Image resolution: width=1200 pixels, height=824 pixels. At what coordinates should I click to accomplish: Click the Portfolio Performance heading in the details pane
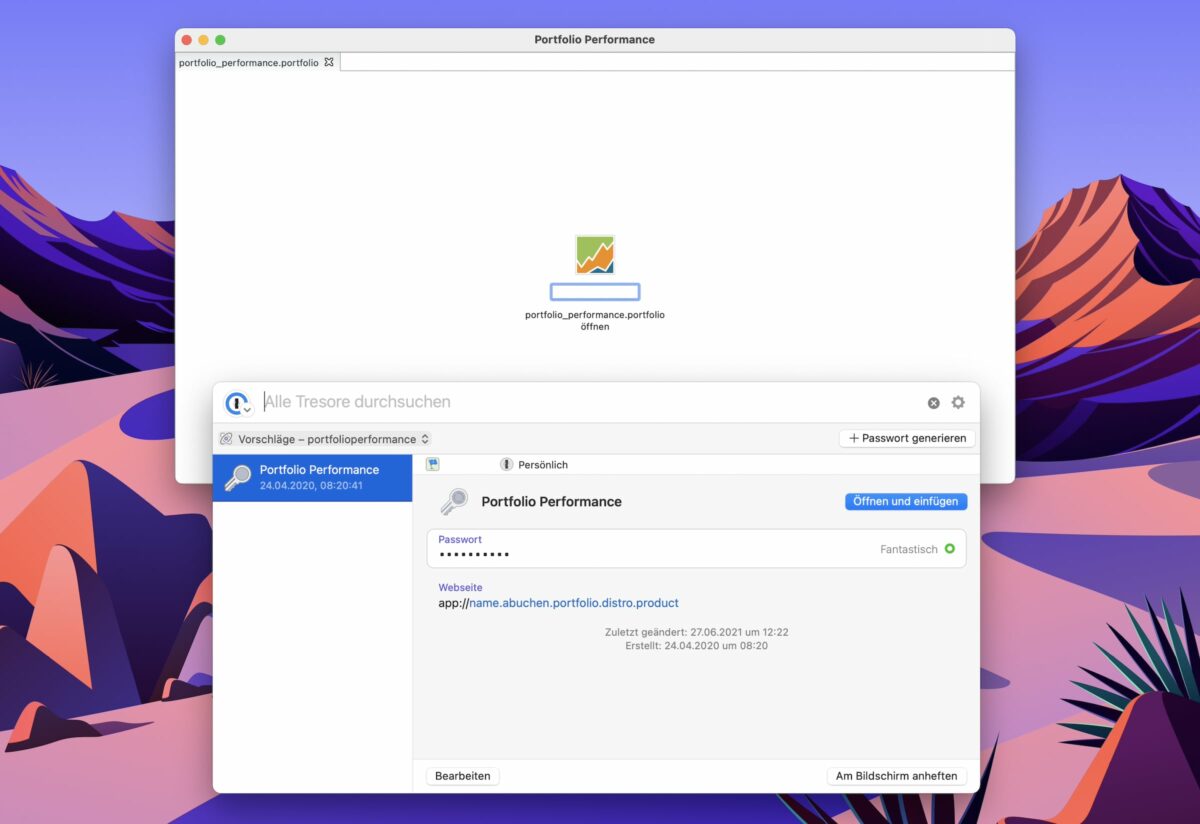551,502
